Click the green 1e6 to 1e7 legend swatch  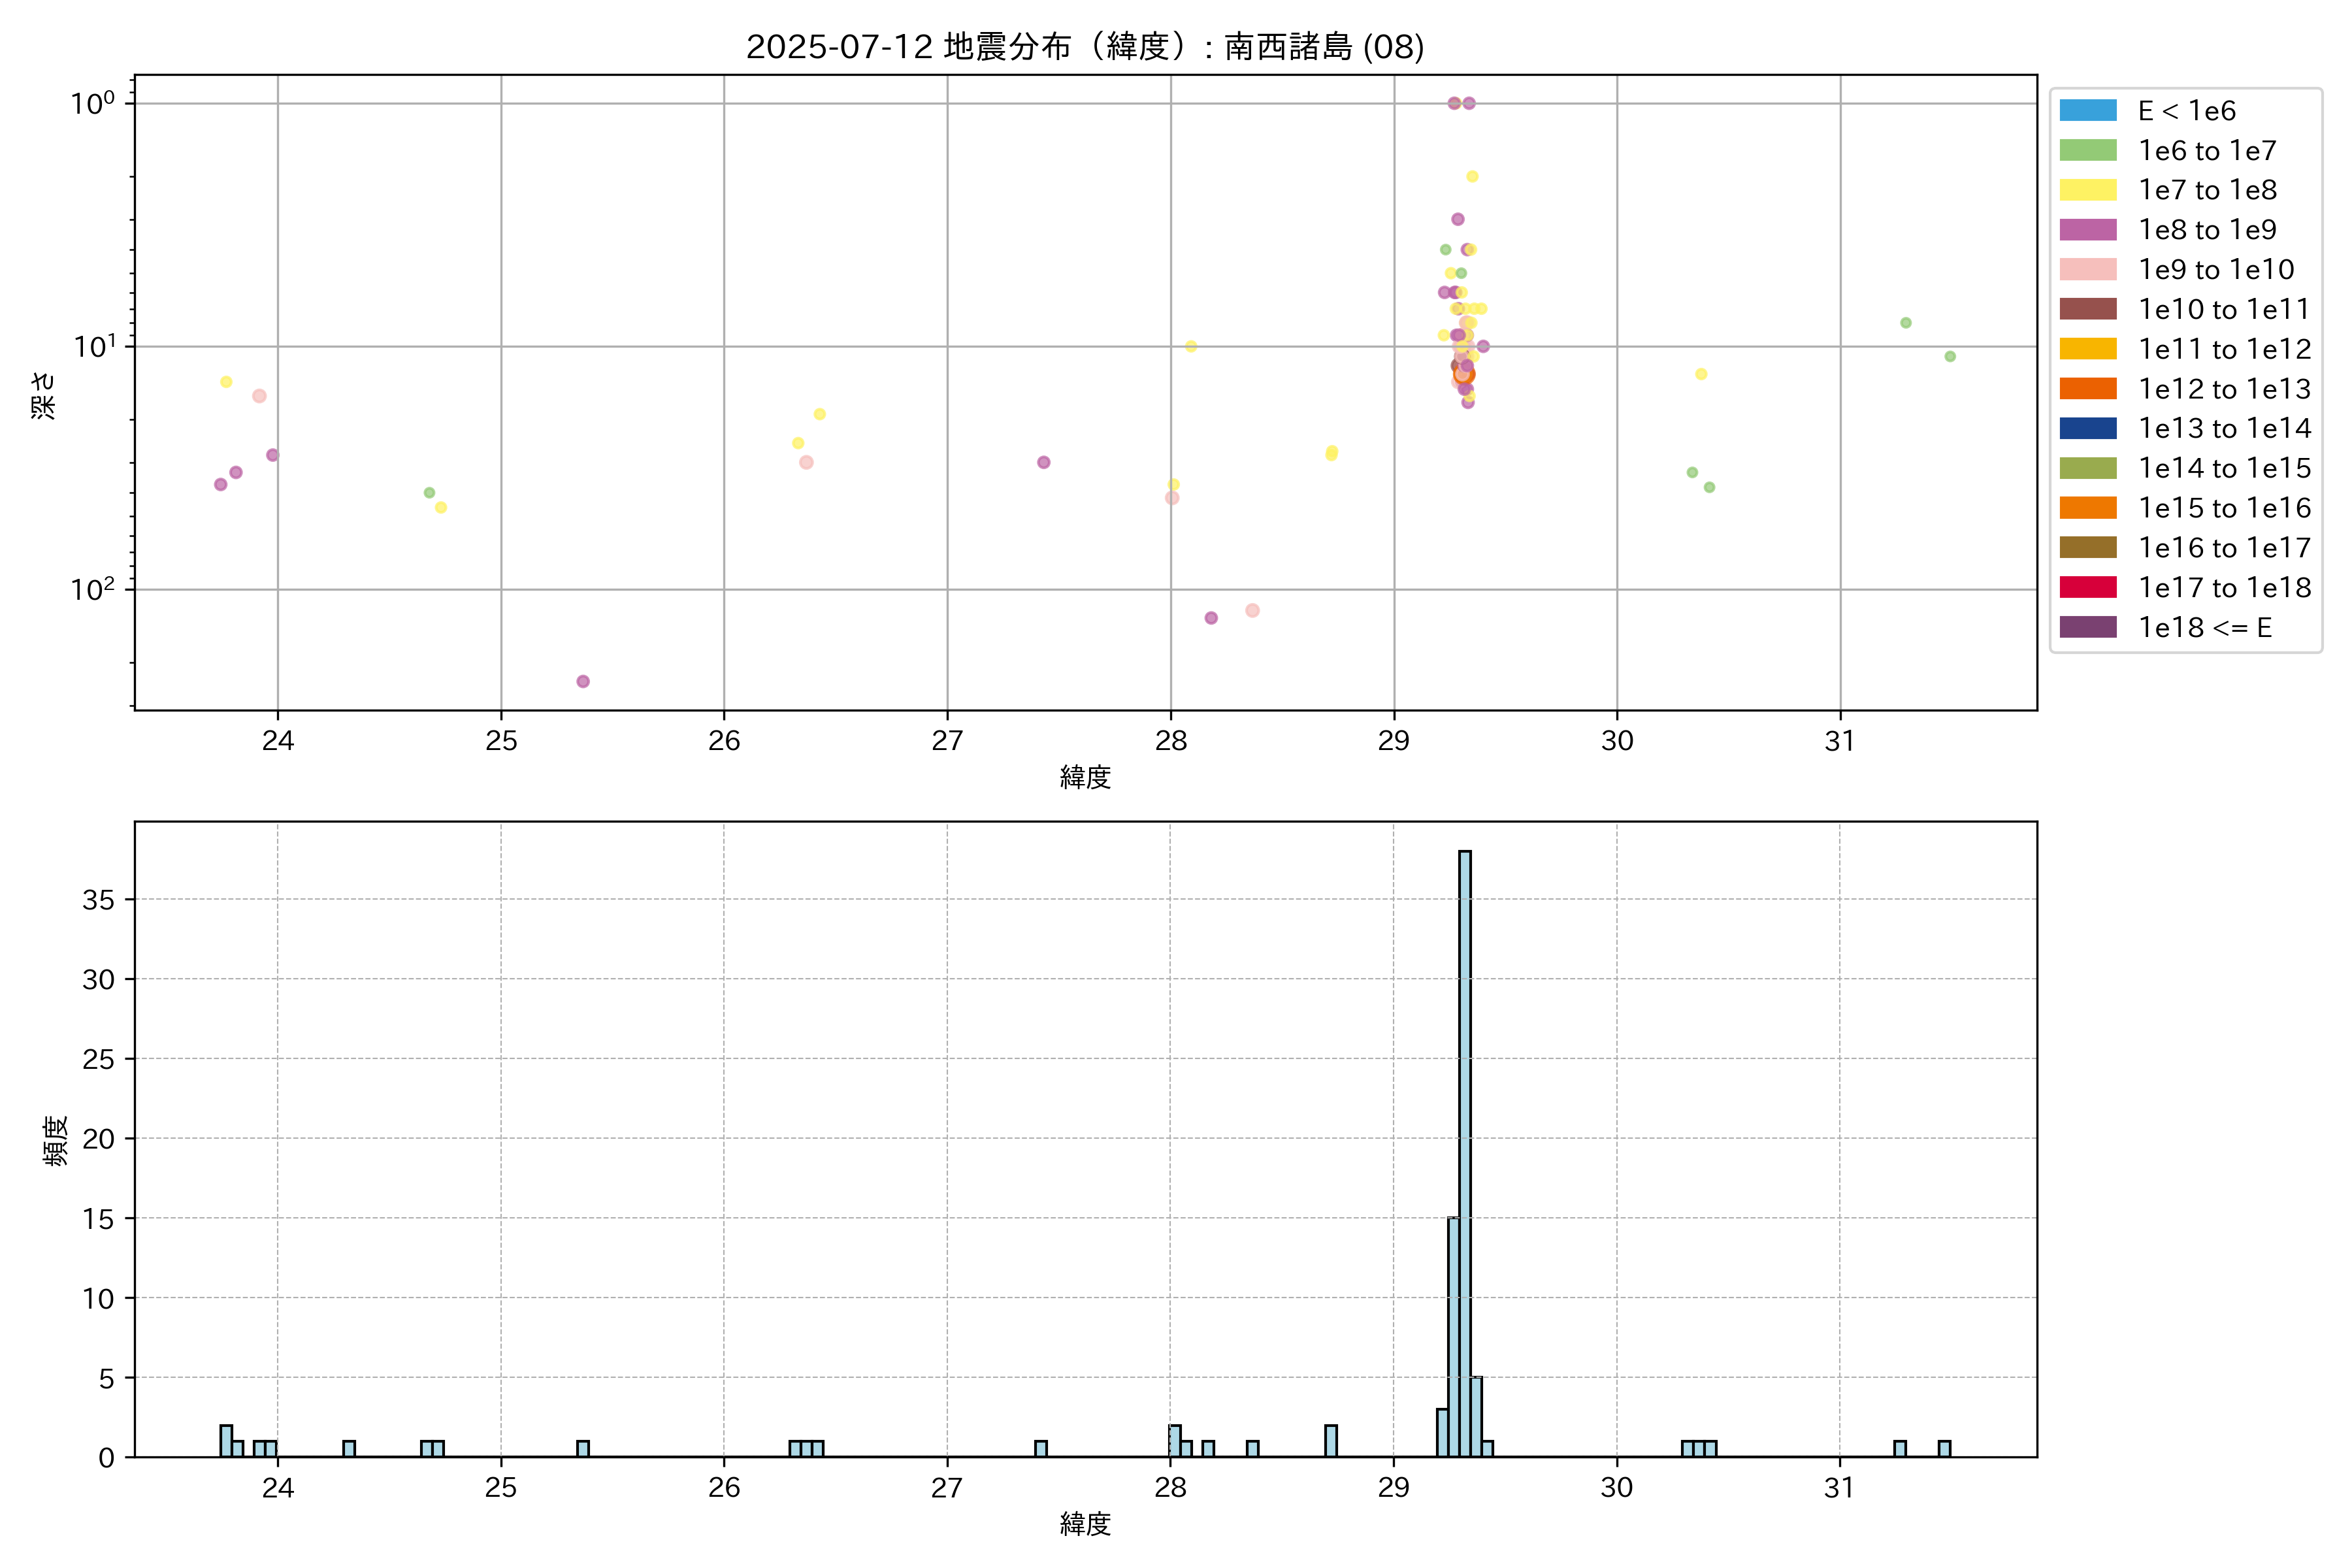coord(2087,151)
